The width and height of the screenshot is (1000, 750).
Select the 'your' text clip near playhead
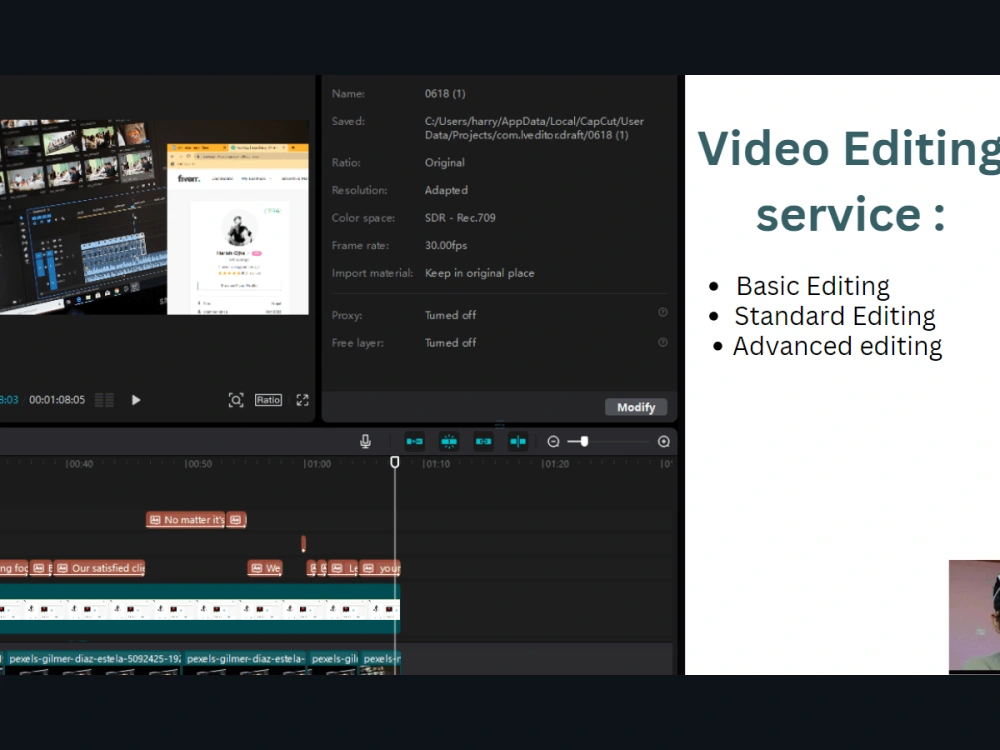tap(380, 568)
